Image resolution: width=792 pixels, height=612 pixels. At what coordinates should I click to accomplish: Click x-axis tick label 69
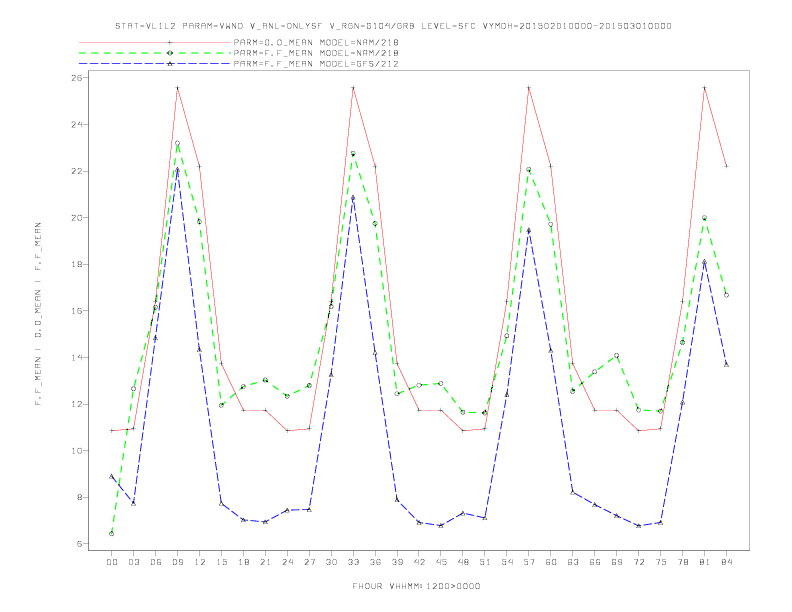coord(617,562)
